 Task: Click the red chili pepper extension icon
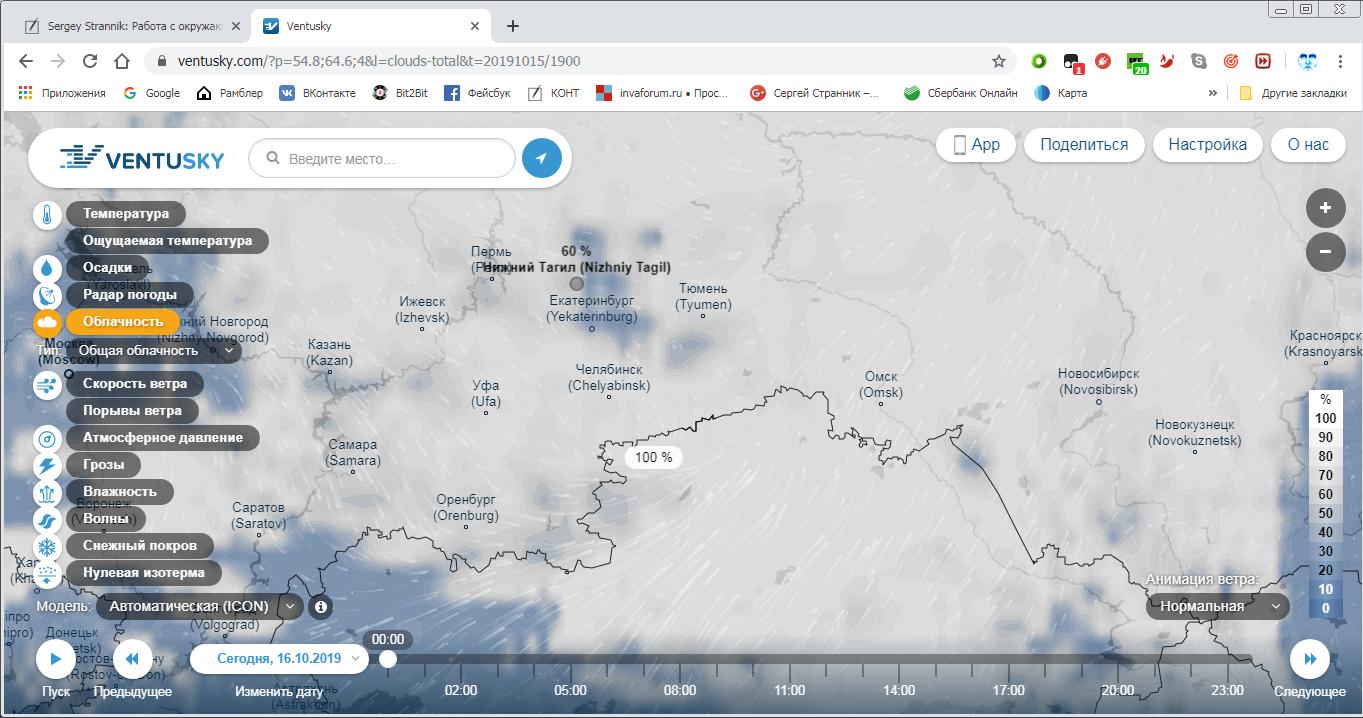1167,61
